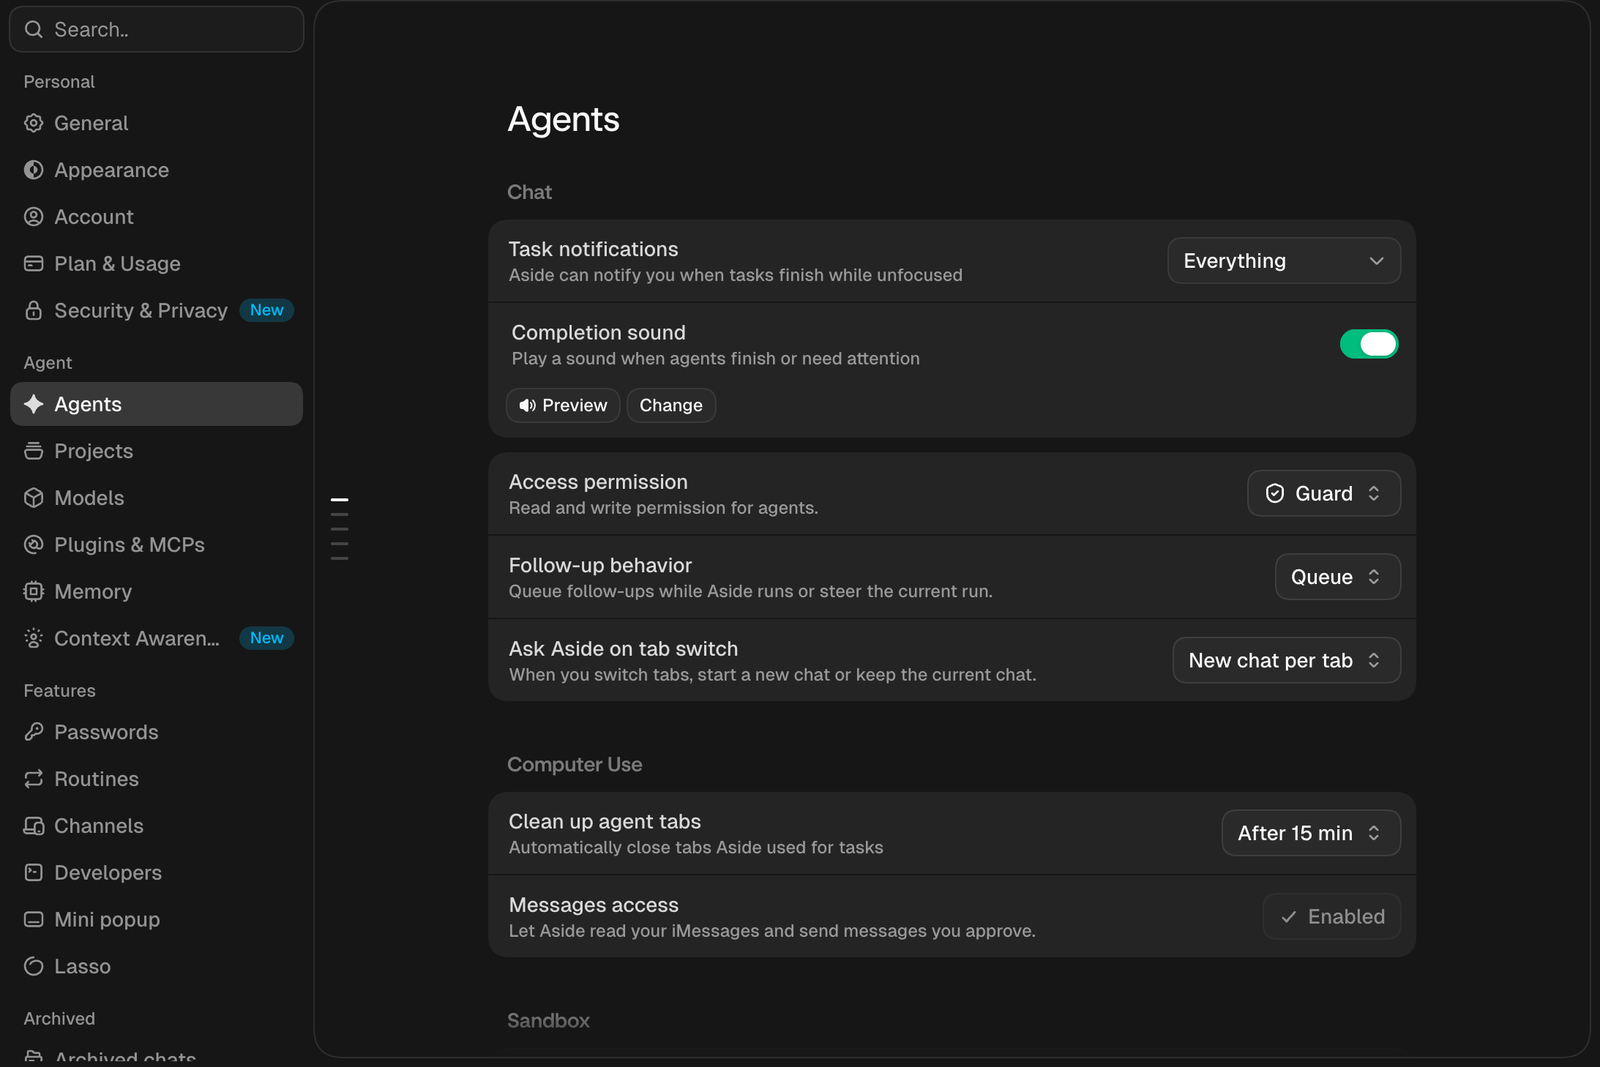The image size is (1600, 1067).
Task: Click the Plan & Usage card icon
Action: (34, 264)
